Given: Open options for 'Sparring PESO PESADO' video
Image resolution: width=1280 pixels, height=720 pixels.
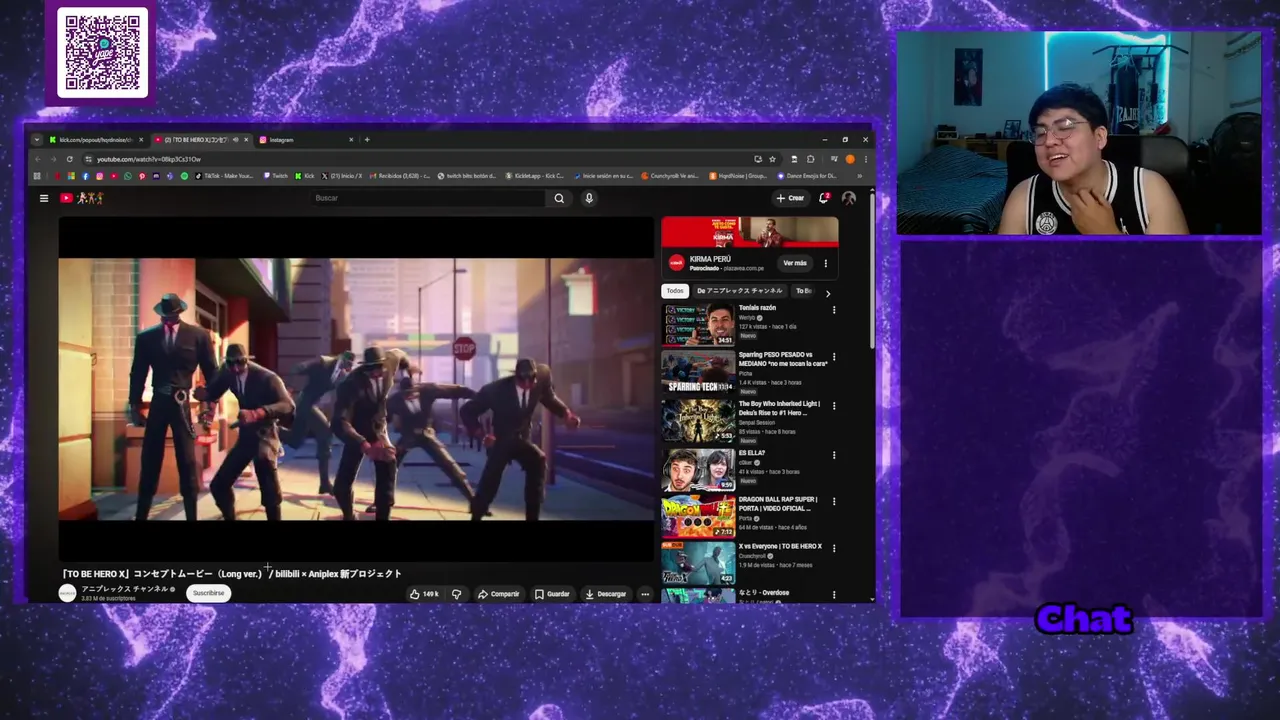Looking at the screenshot, I should coord(834,357).
